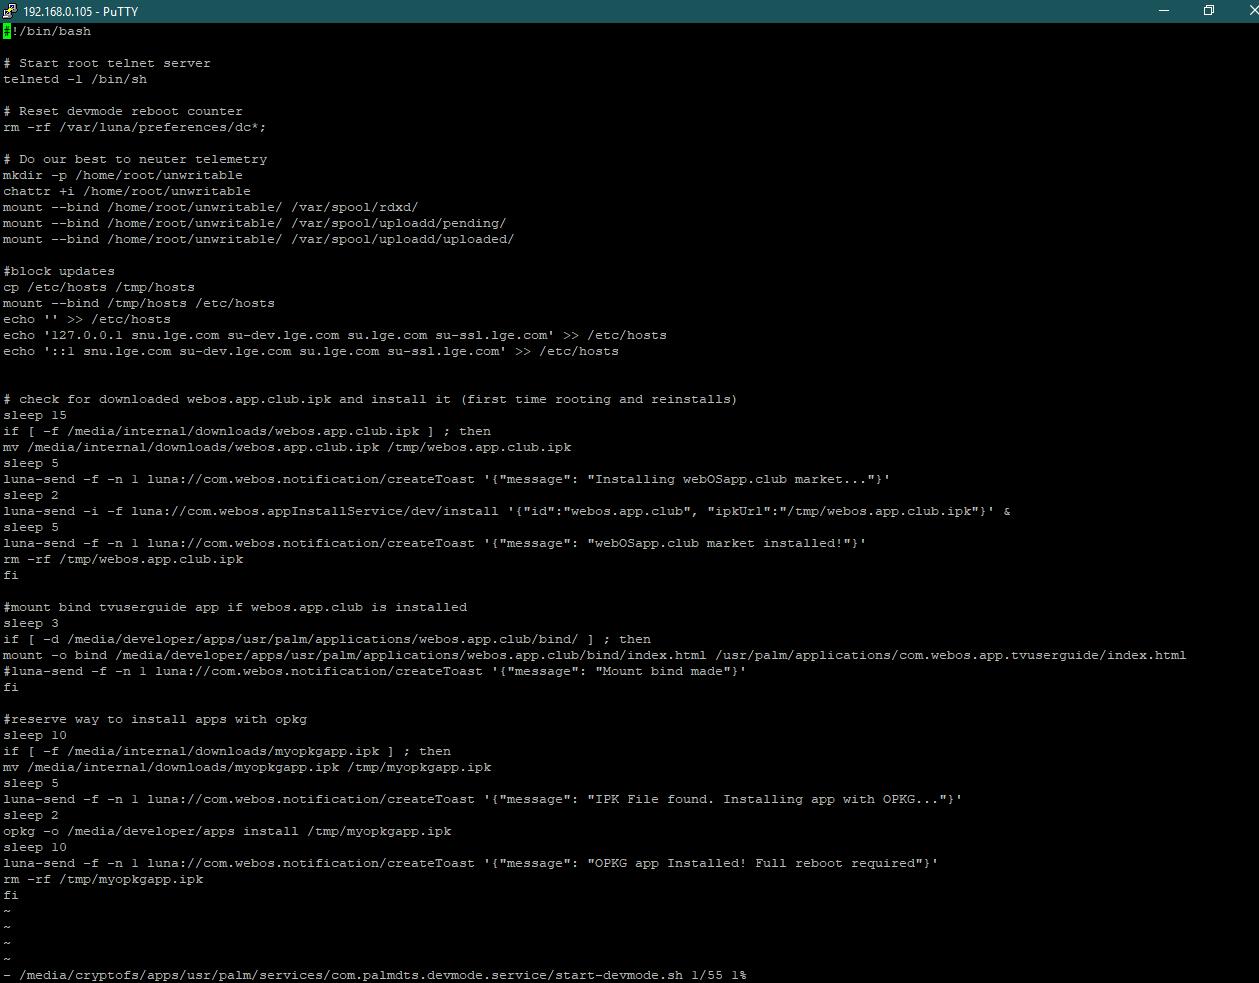Place cursor on the #!/bin/bash shebang line
The width and height of the screenshot is (1259, 983).
(x=50, y=31)
